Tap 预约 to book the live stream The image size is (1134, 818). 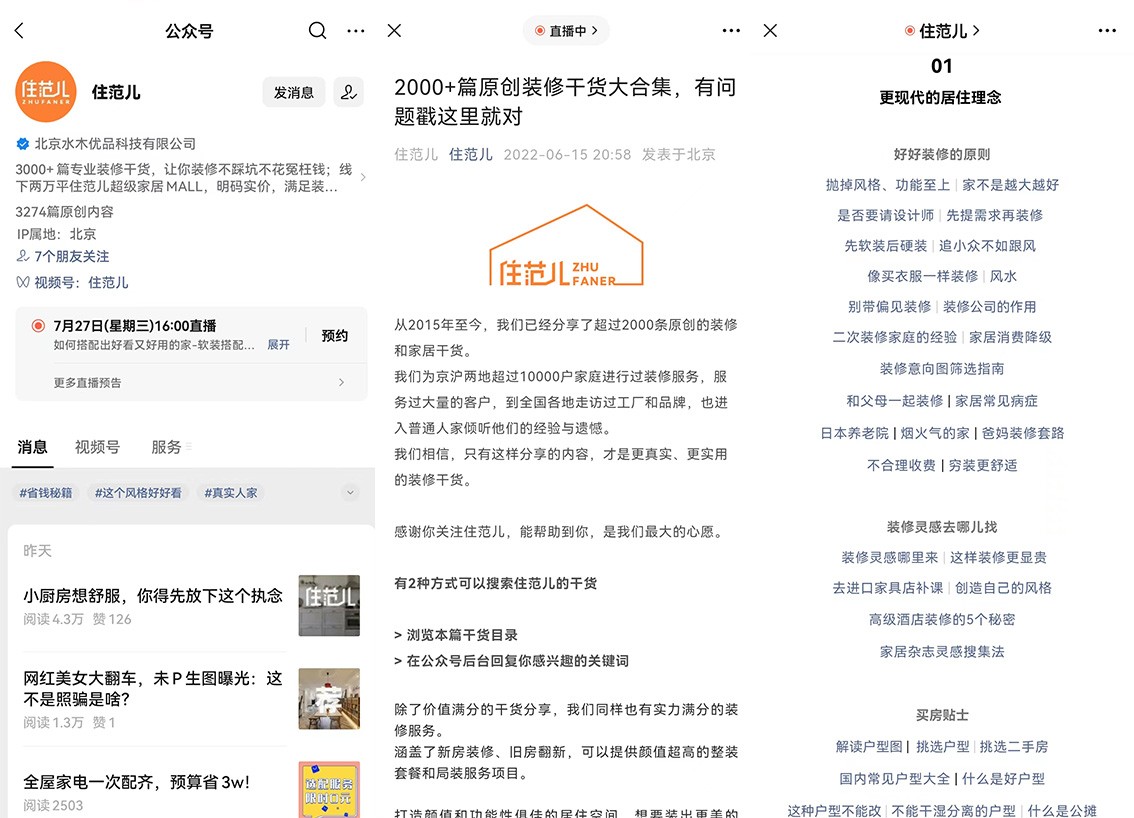coord(333,335)
